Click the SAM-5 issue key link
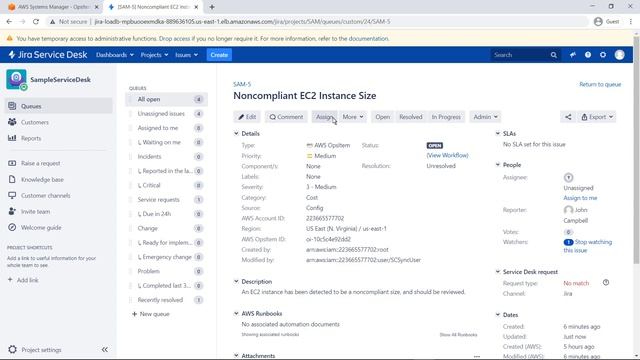This screenshot has height=360, width=640. coord(242,84)
